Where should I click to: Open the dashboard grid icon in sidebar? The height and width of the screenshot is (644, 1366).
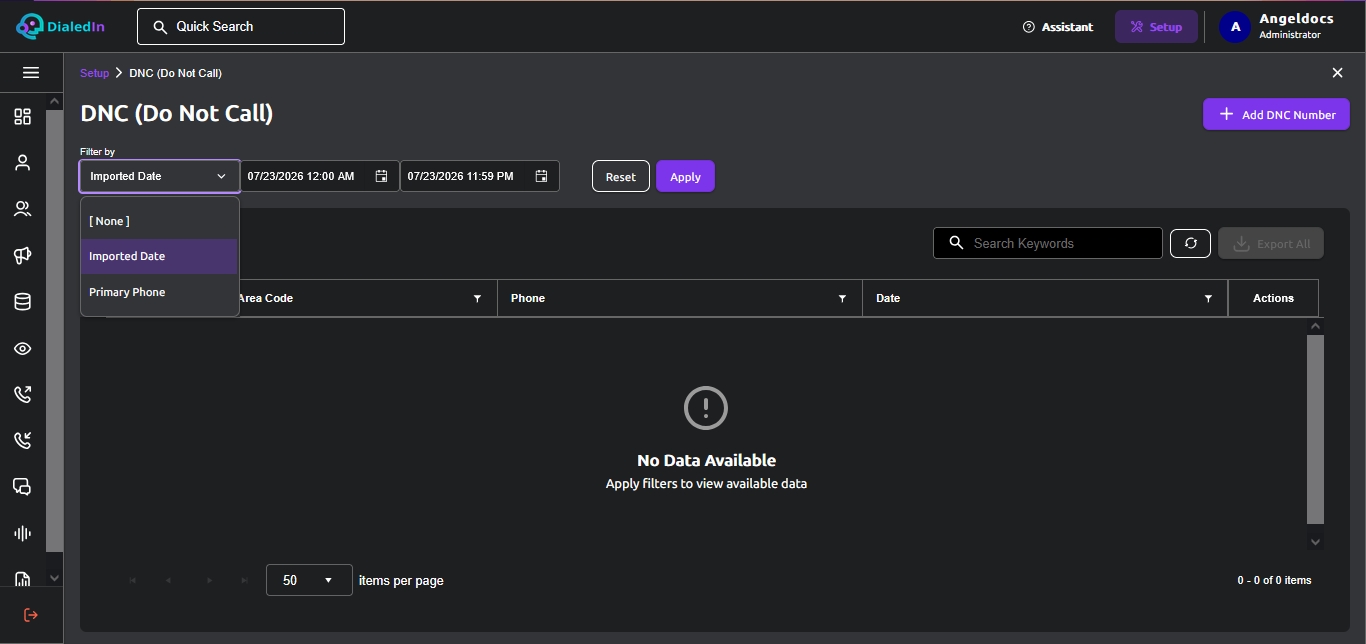[22, 117]
